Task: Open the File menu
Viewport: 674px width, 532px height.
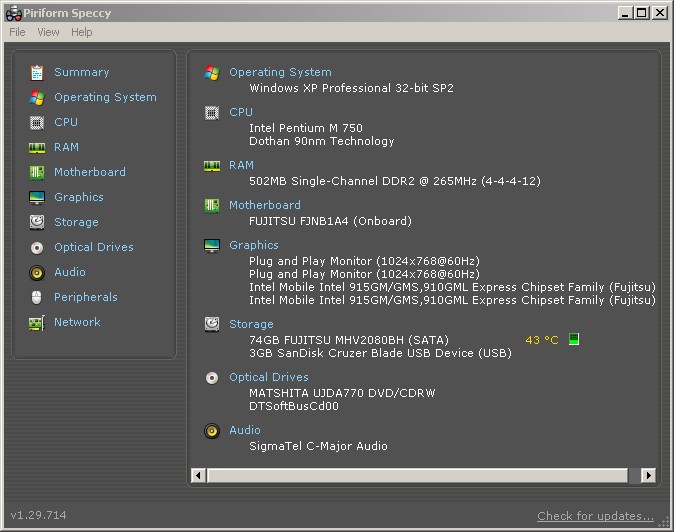Action: tap(17, 32)
